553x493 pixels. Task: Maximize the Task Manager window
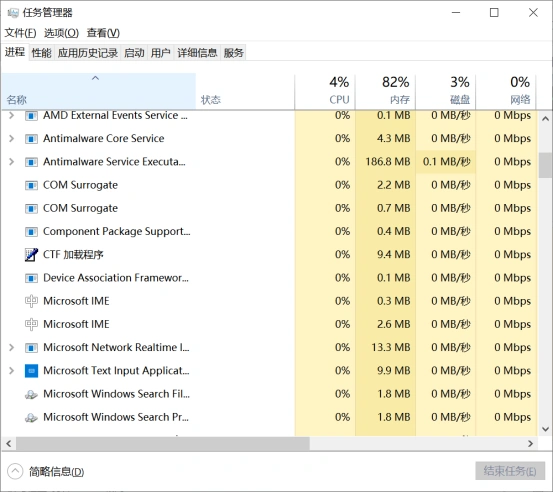pyautogui.click(x=494, y=13)
